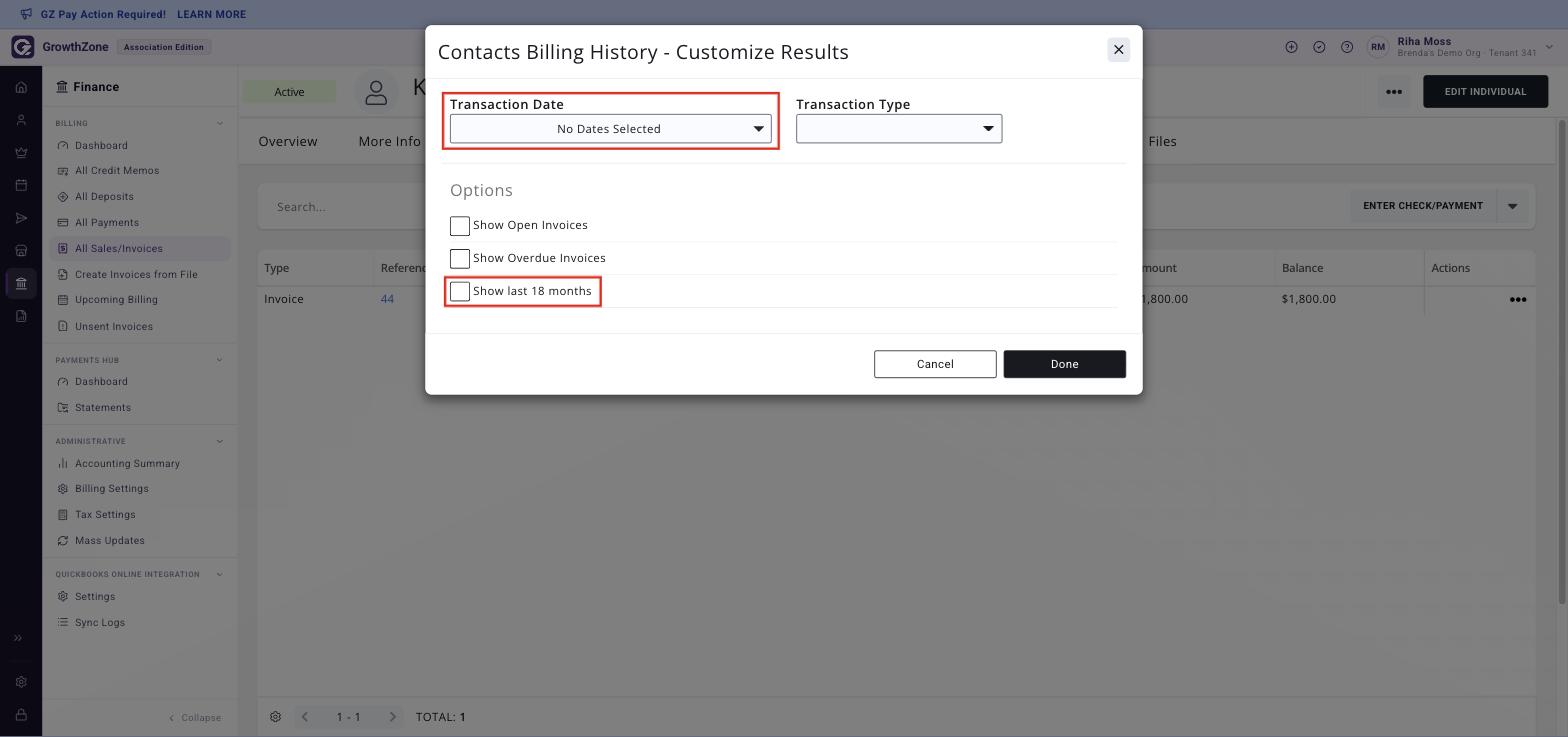This screenshot has width=1568, height=737.
Task: Open Billing Dashboard in sidebar
Action: click(101, 146)
